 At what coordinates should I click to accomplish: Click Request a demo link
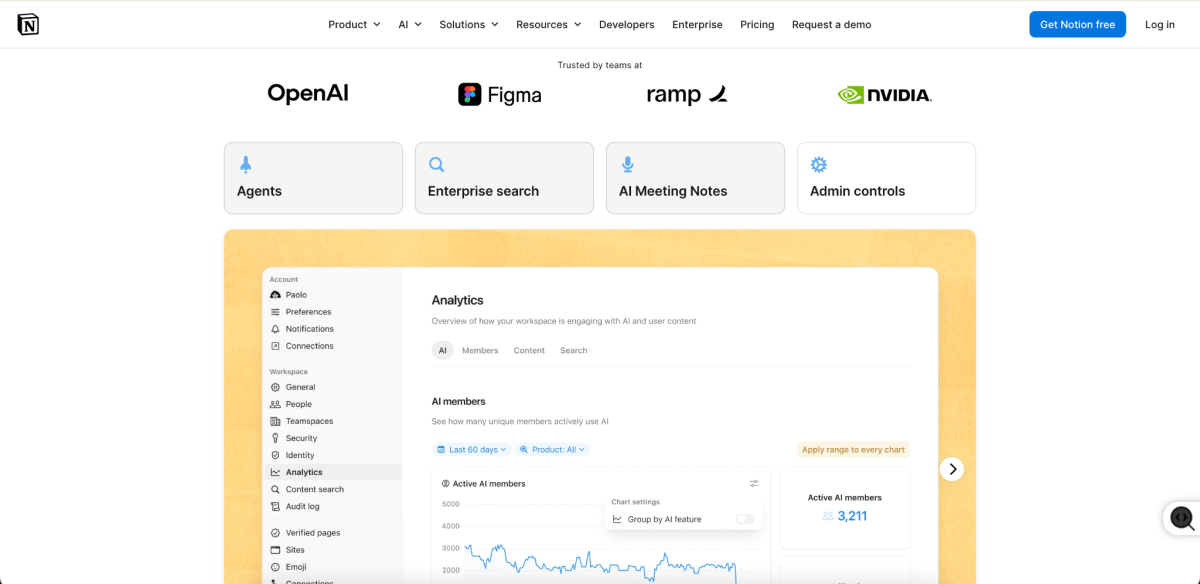coord(831,24)
